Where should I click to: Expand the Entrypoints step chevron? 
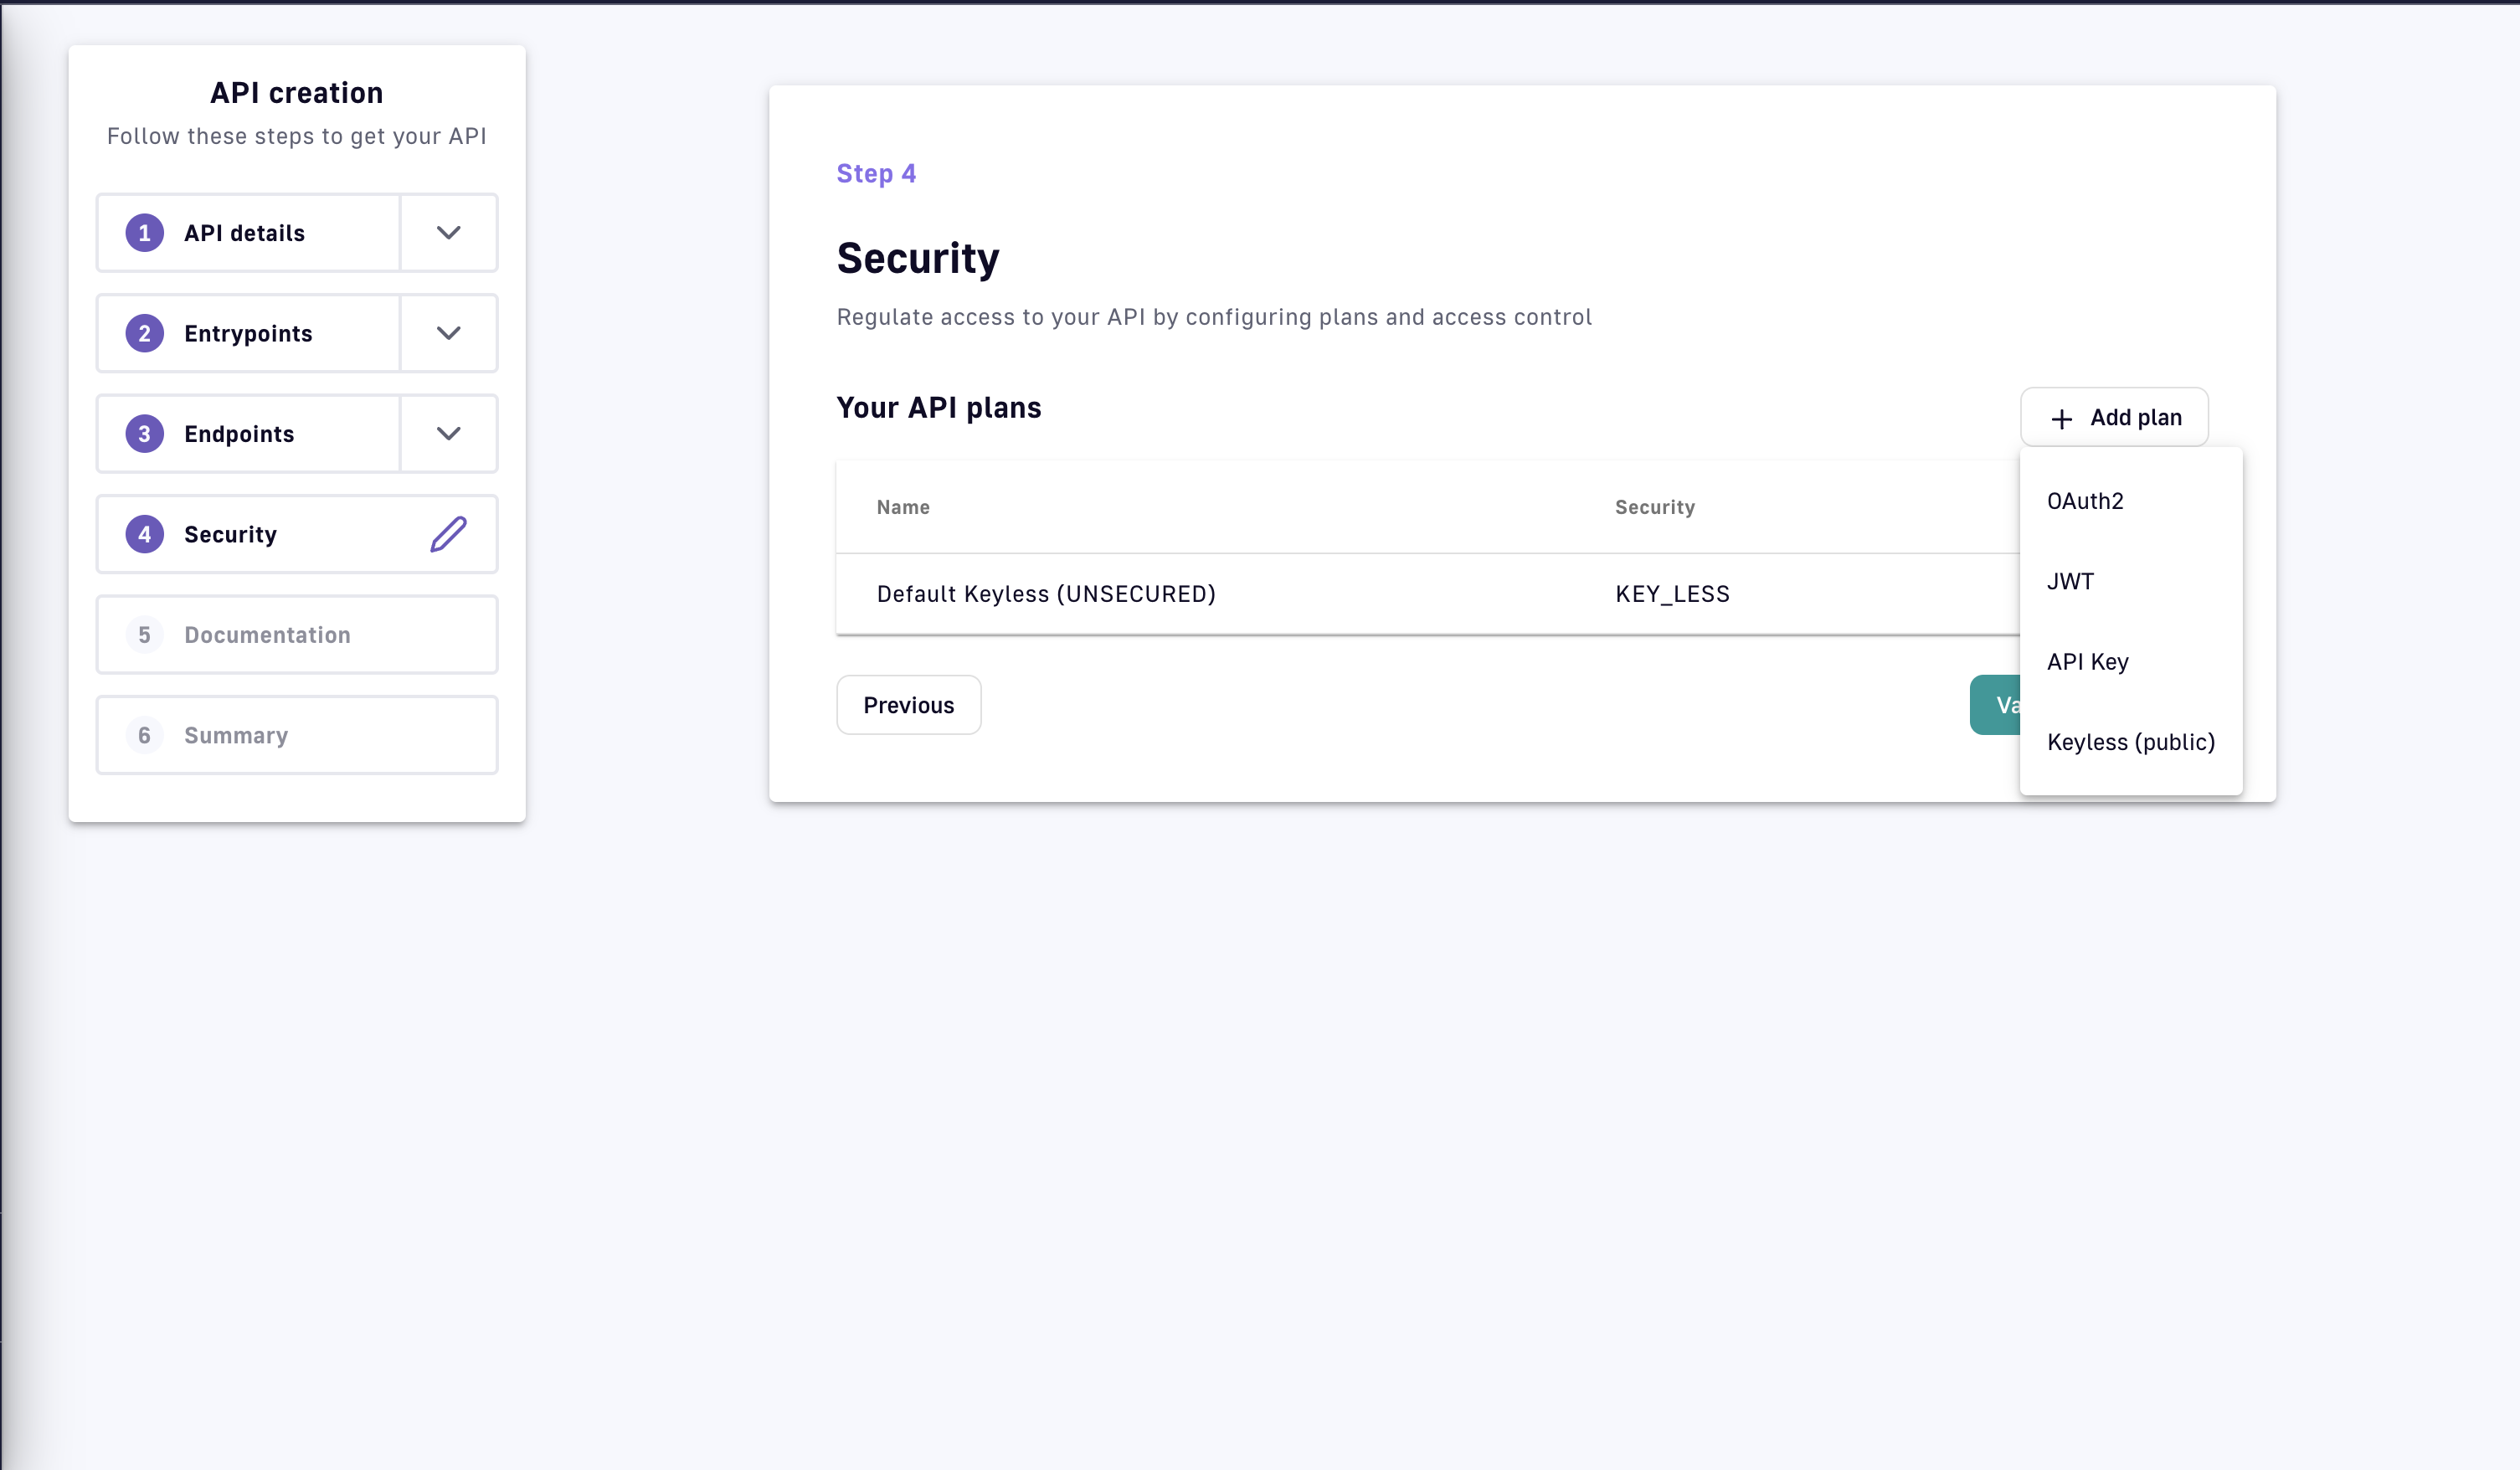pos(448,333)
